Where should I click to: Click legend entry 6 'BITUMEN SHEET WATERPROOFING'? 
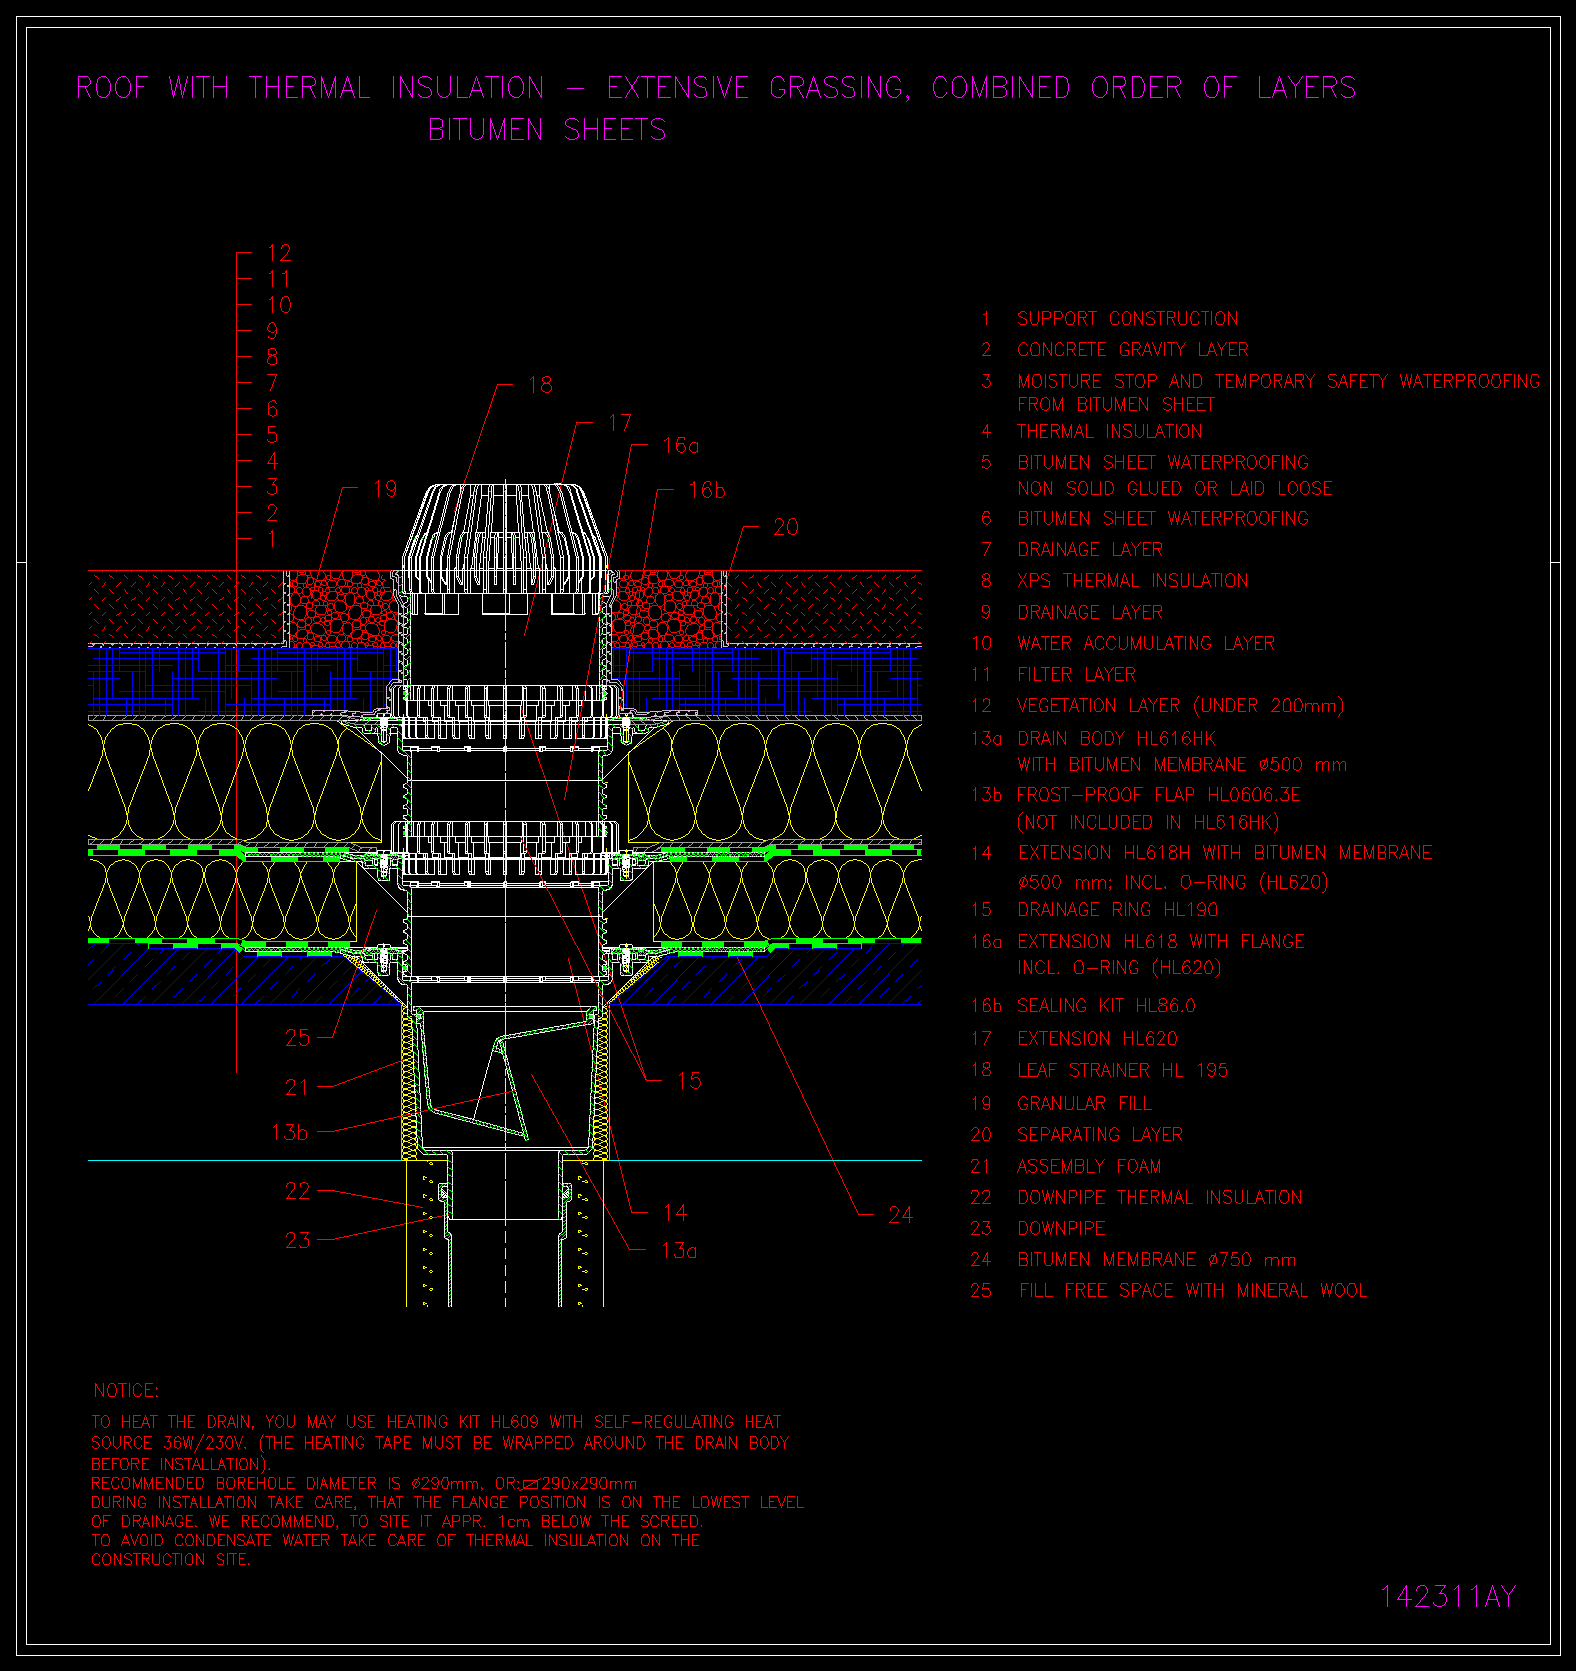coord(1163,519)
